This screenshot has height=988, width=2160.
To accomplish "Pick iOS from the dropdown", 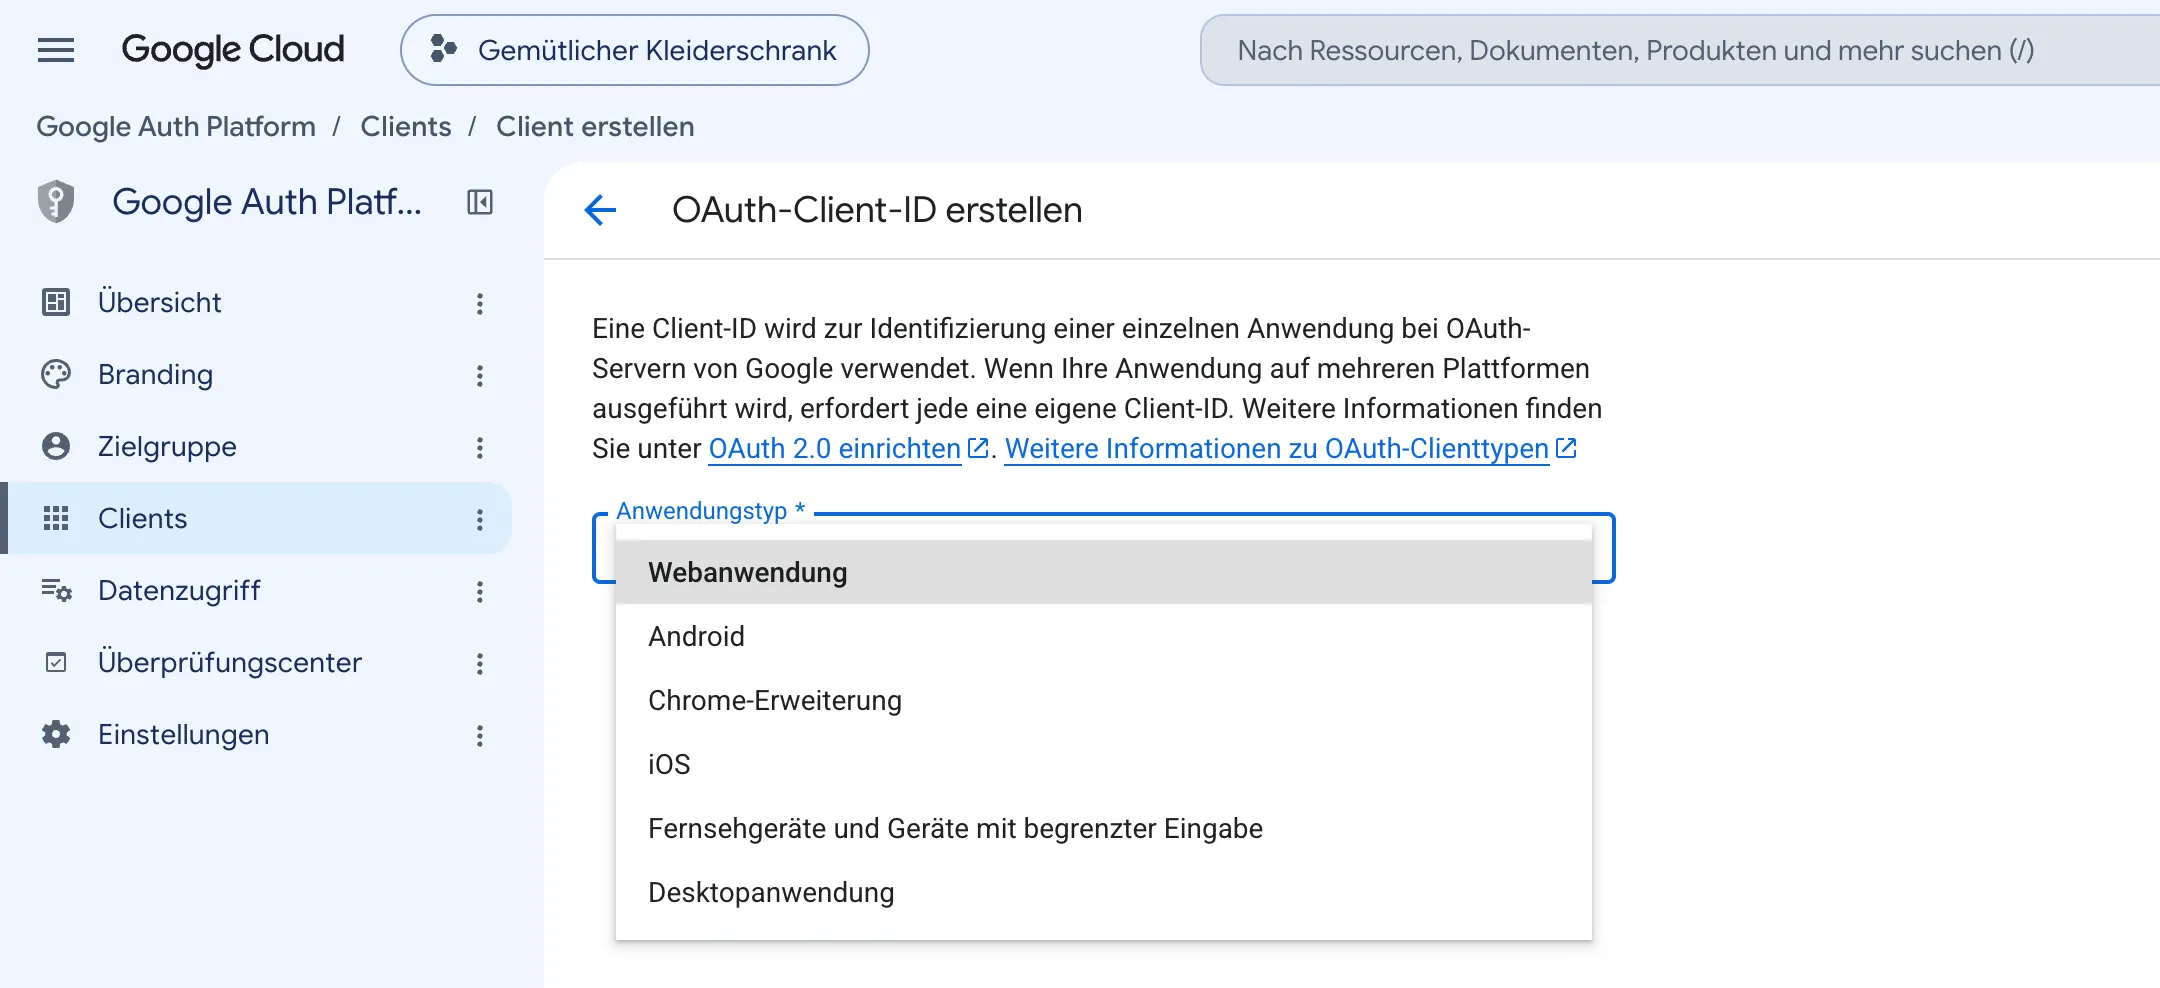I will 1104,764.
